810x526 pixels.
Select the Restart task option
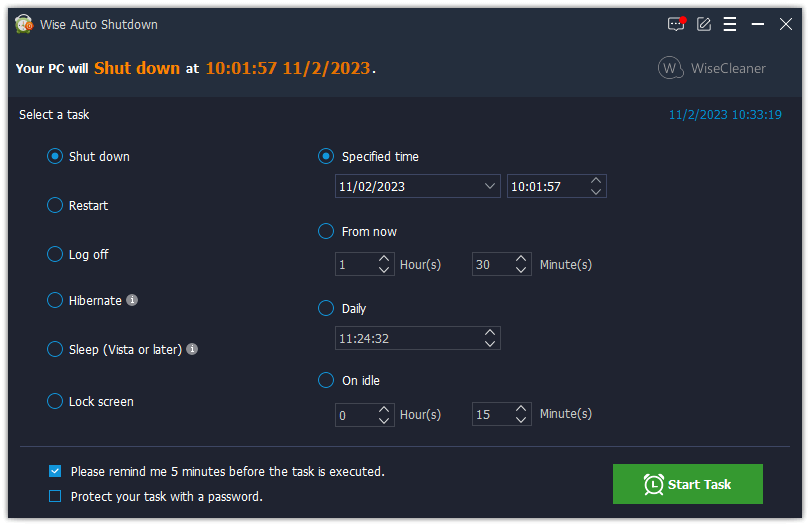(55, 205)
